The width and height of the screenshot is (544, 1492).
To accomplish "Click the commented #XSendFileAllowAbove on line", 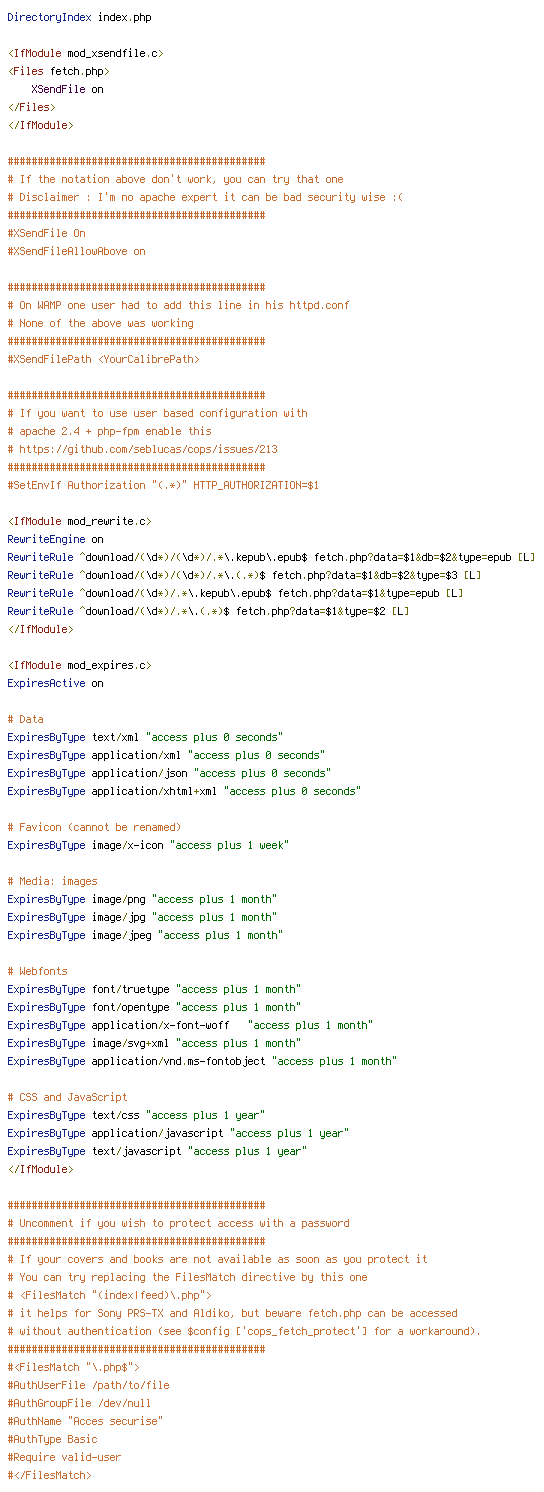I will (76, 251).
